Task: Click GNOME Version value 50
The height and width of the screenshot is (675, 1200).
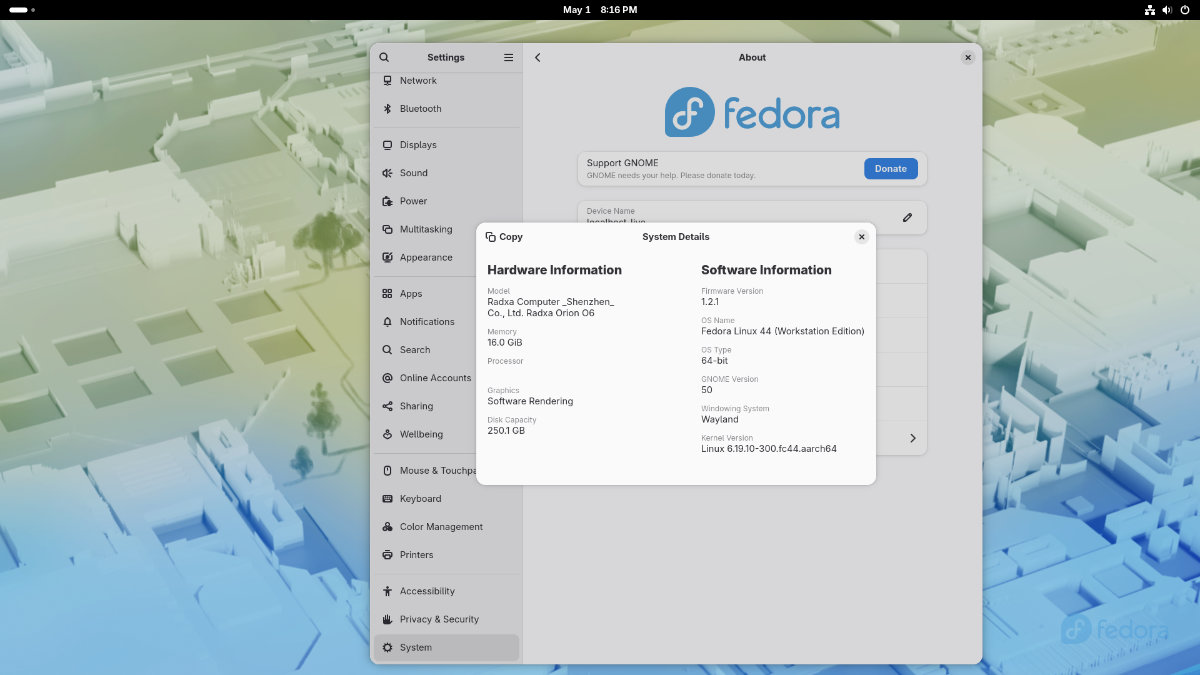Action: 707,390
